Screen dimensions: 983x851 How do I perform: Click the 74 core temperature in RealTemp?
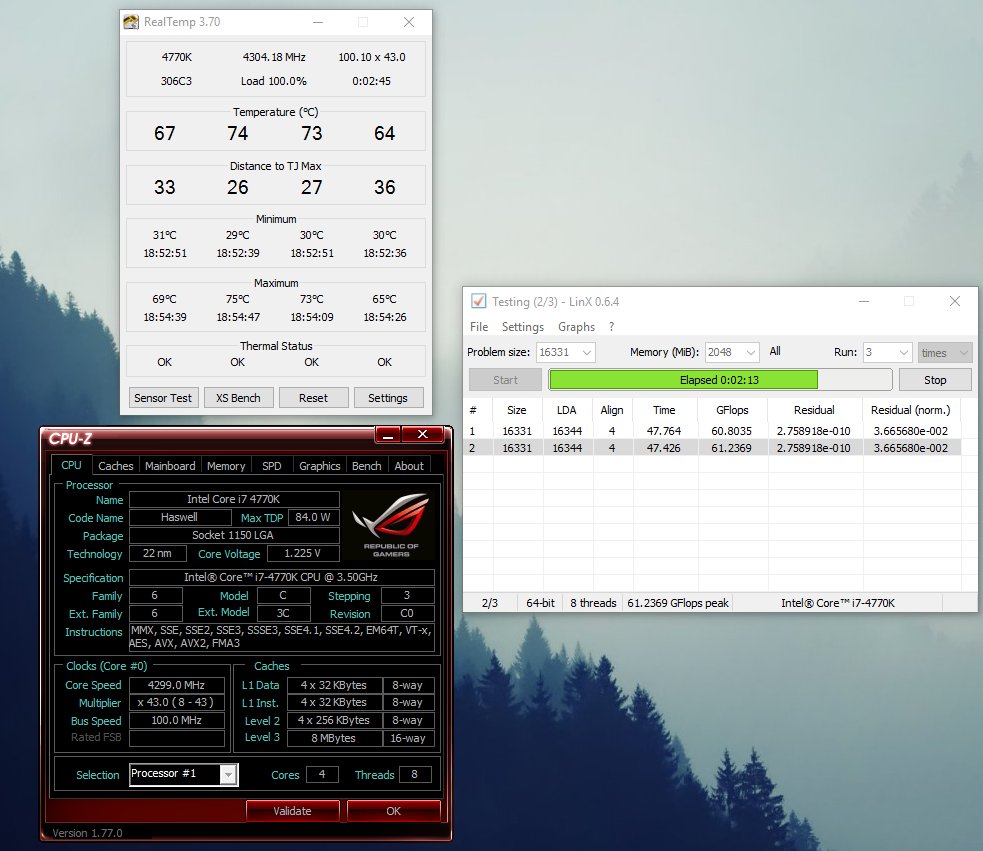(238, 133)
